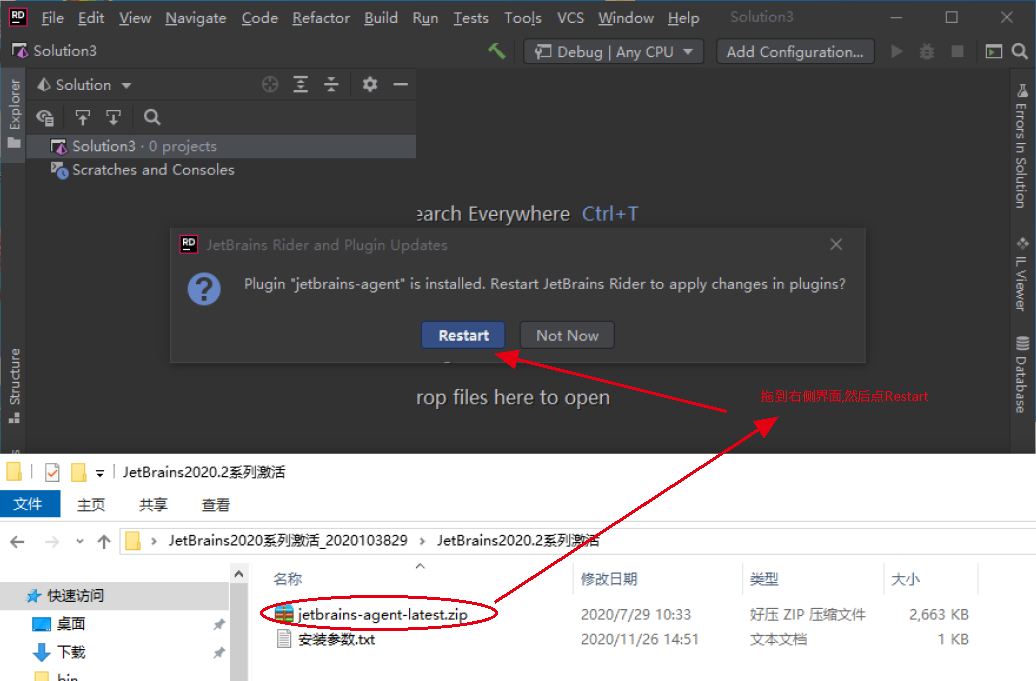Select jetbrains-agent-latest.zip file
The width and height of the screenshot is (1036, 681).
point(371,614)
